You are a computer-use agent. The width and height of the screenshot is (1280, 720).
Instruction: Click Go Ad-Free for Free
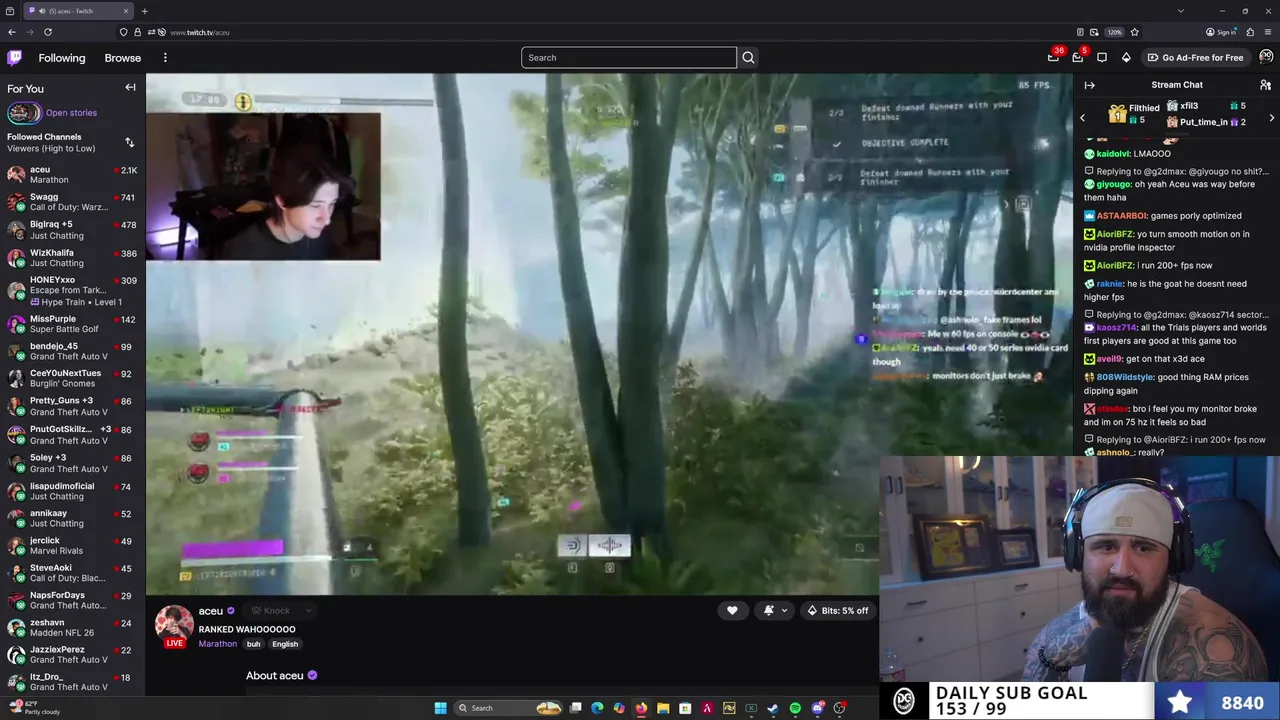[x=1195, y=58]
